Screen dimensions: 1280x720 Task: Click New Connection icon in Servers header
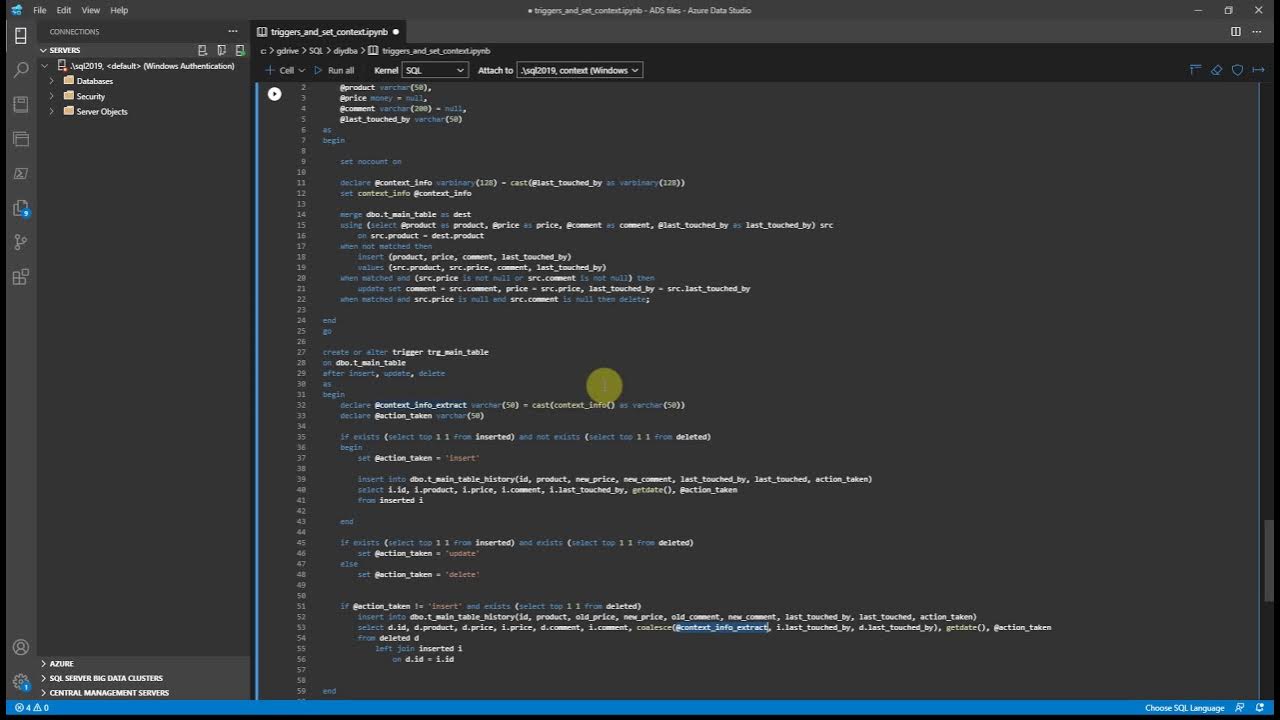click(x=203, y=50)
